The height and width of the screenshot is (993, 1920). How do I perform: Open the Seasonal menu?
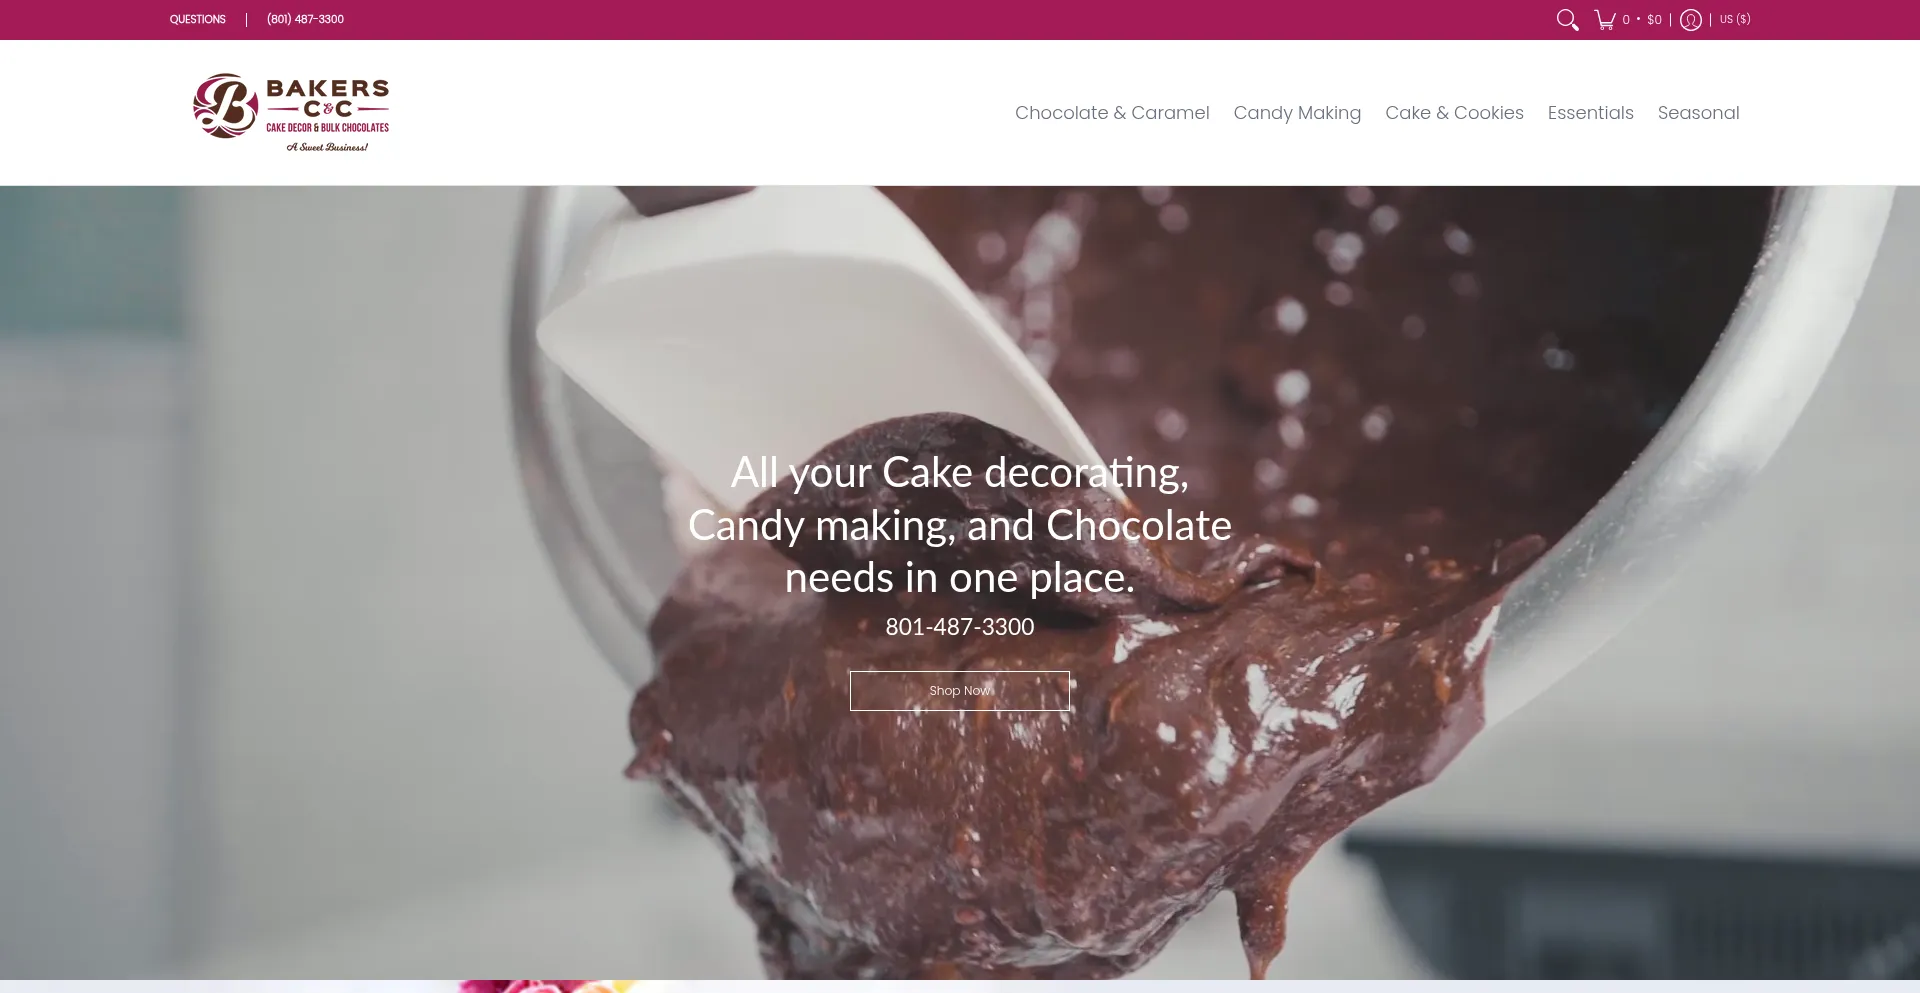[1698, 113]
